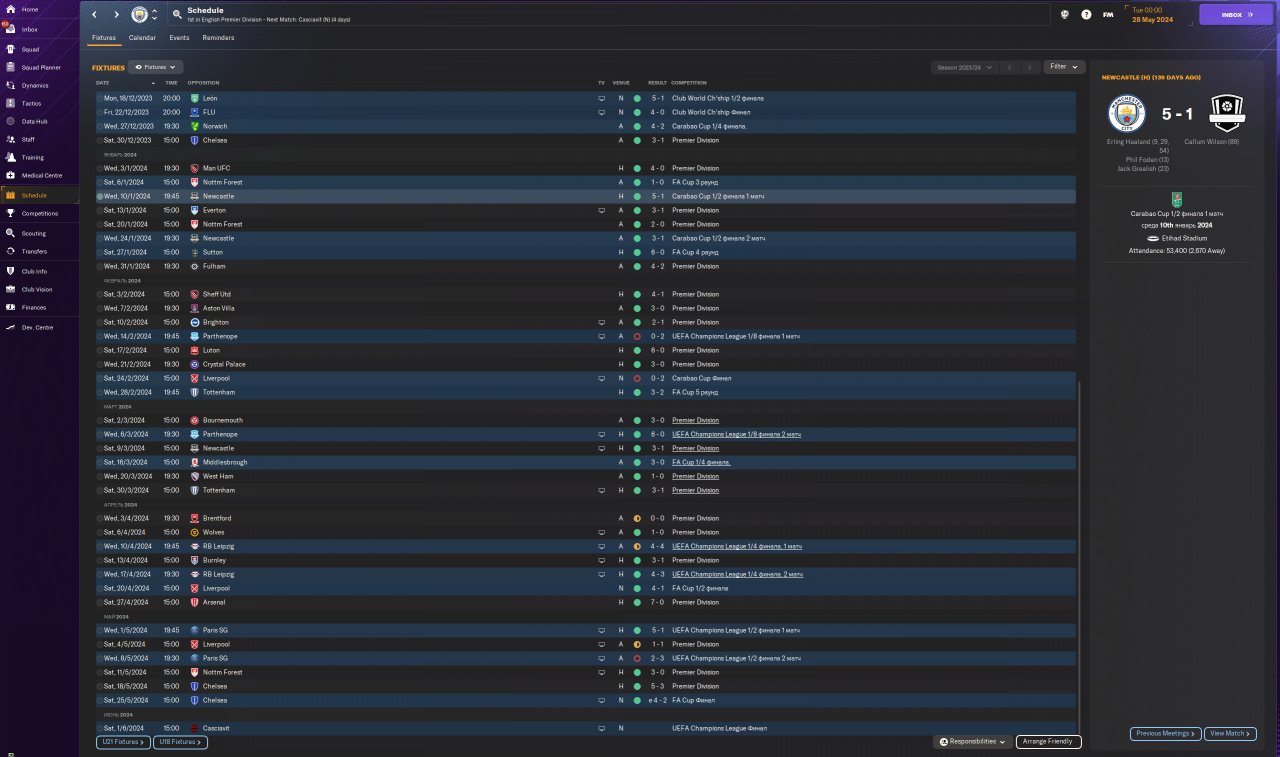Open Previous Meetings in the match panel
This screenshot has height=757, width=1280.
click(x=1166, y=734)
